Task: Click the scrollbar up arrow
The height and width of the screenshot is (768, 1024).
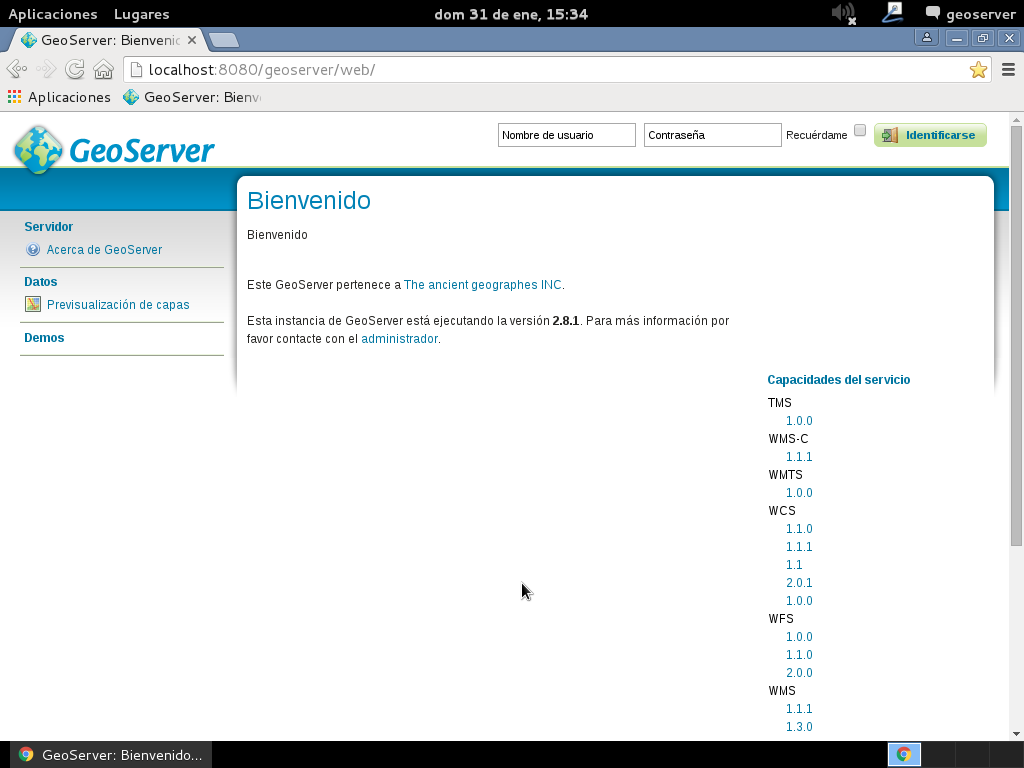Action: 1016,120
